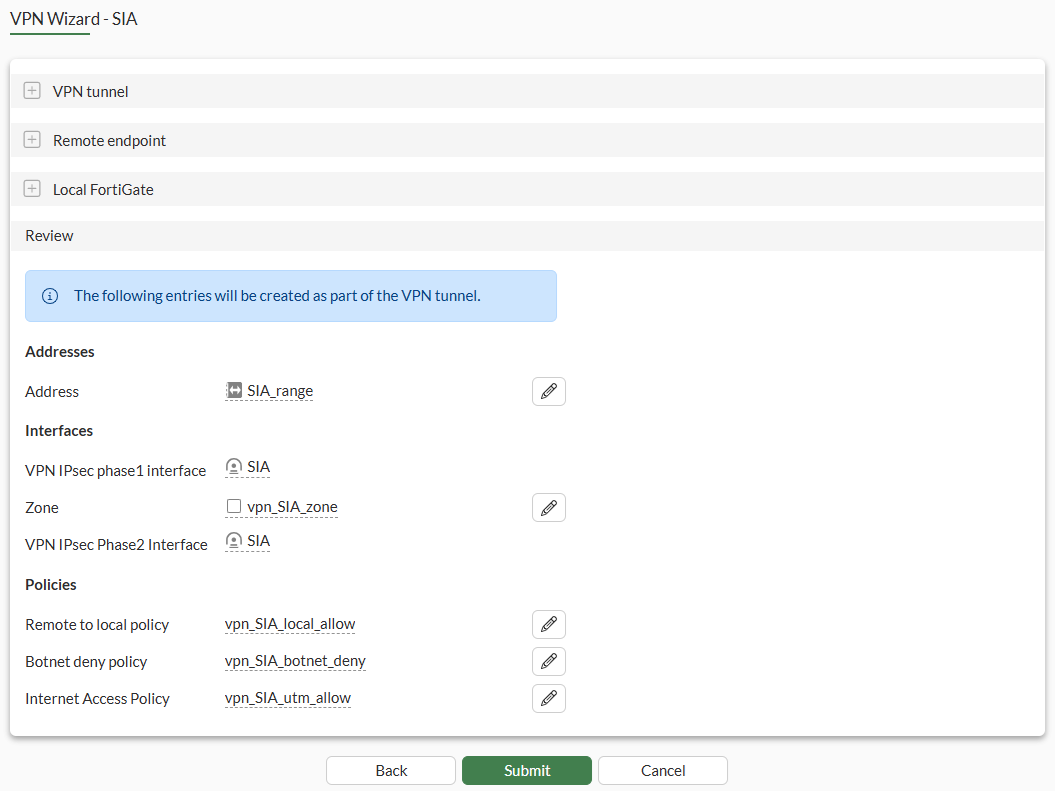Go Back to the previous step
The height and width of the screenshot is (791, 1055).
[x=391, y=771]
